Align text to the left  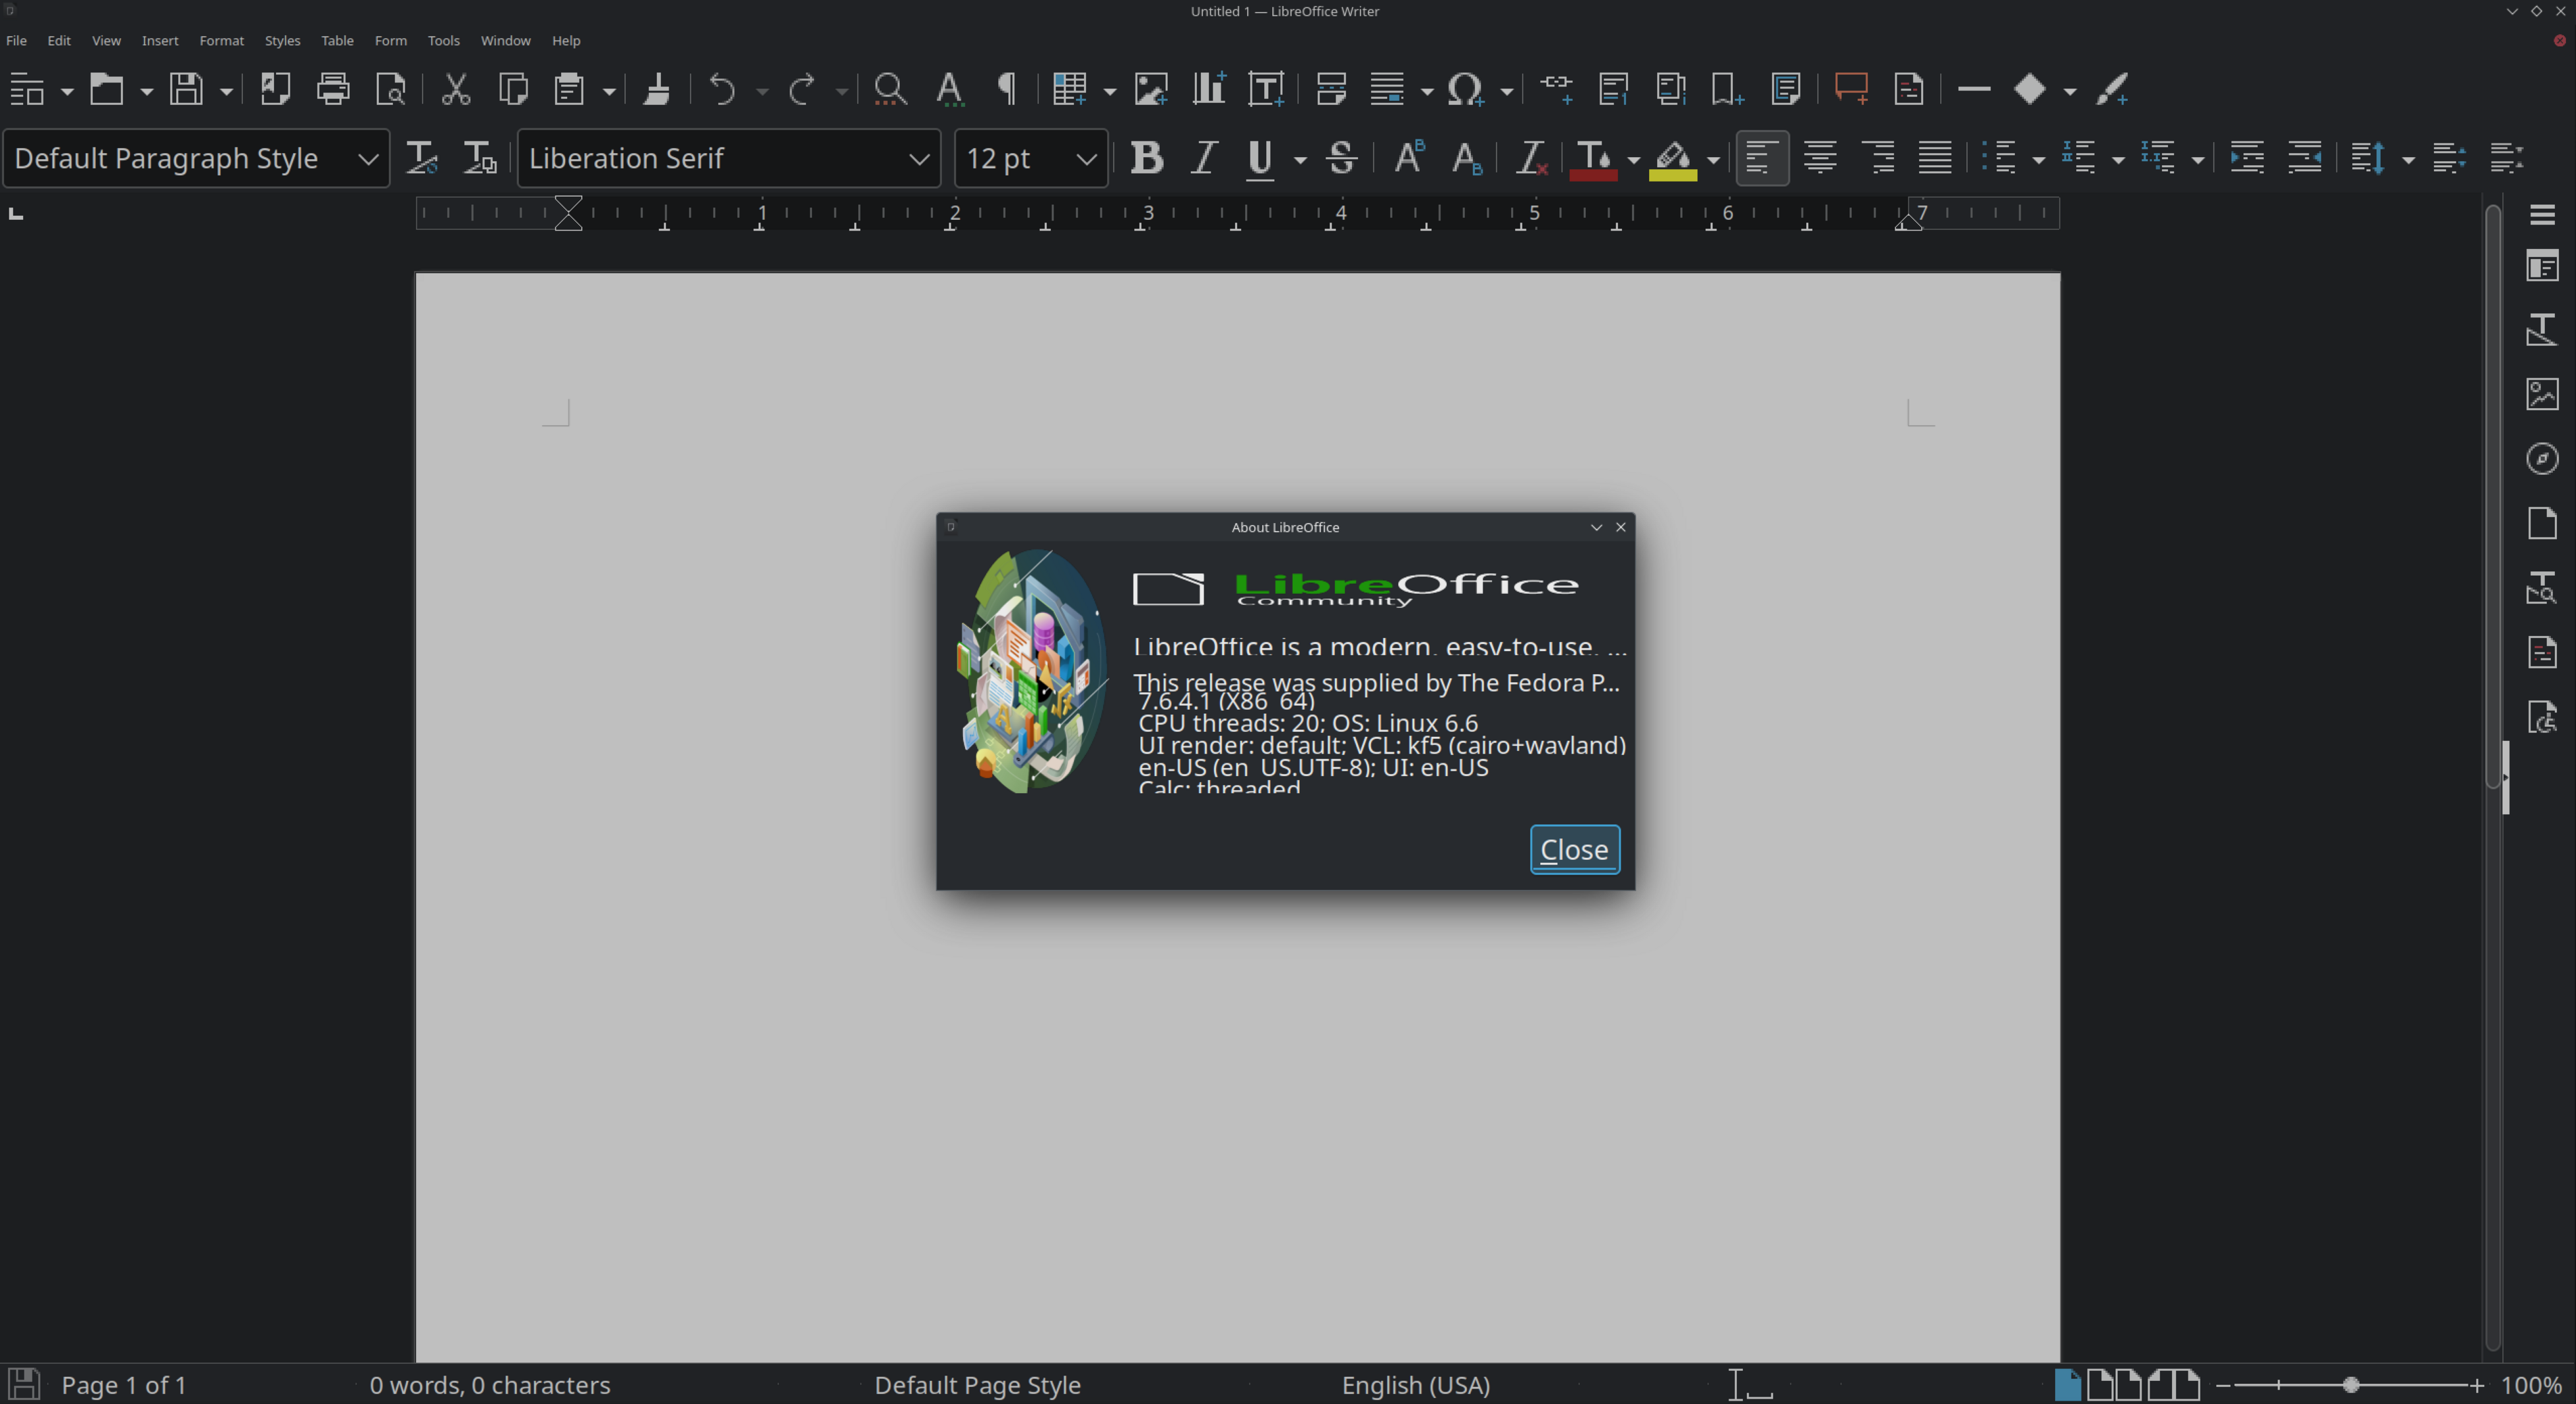[x=1762, y=158]
